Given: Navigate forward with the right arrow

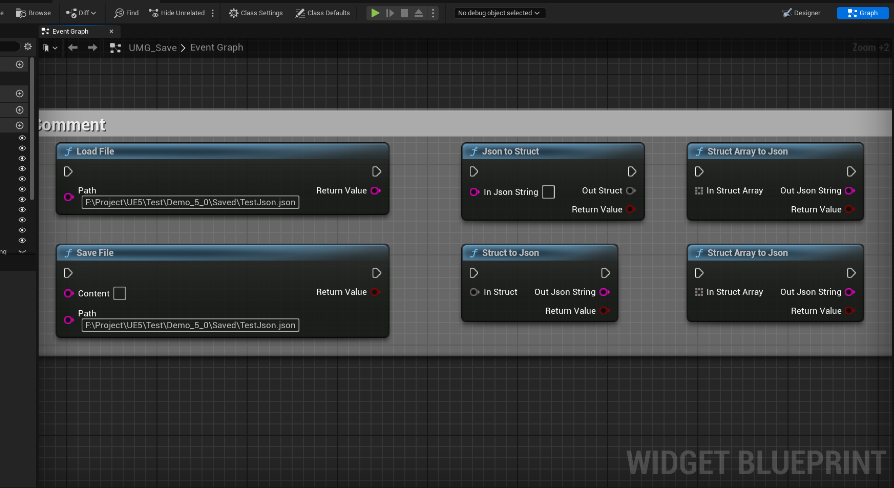Looking at the screenshot, I should pos(92,48).
